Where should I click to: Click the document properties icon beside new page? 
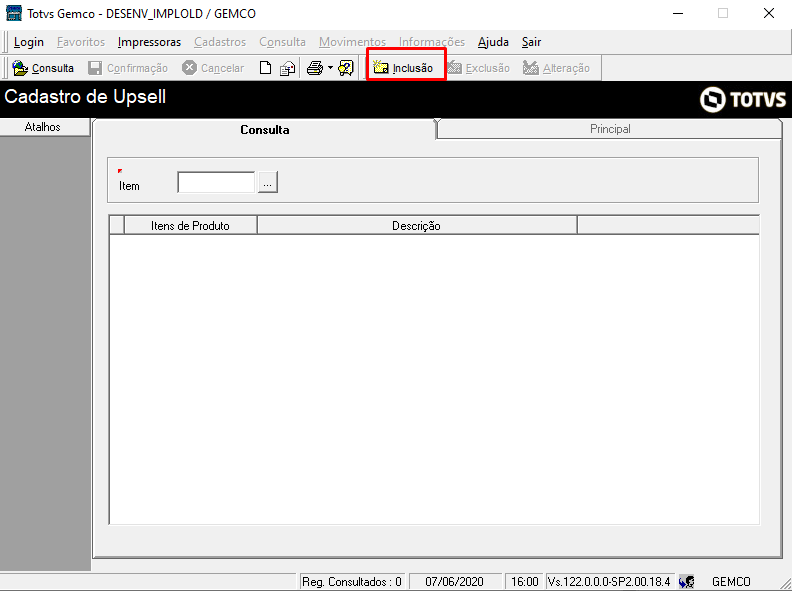287,68
